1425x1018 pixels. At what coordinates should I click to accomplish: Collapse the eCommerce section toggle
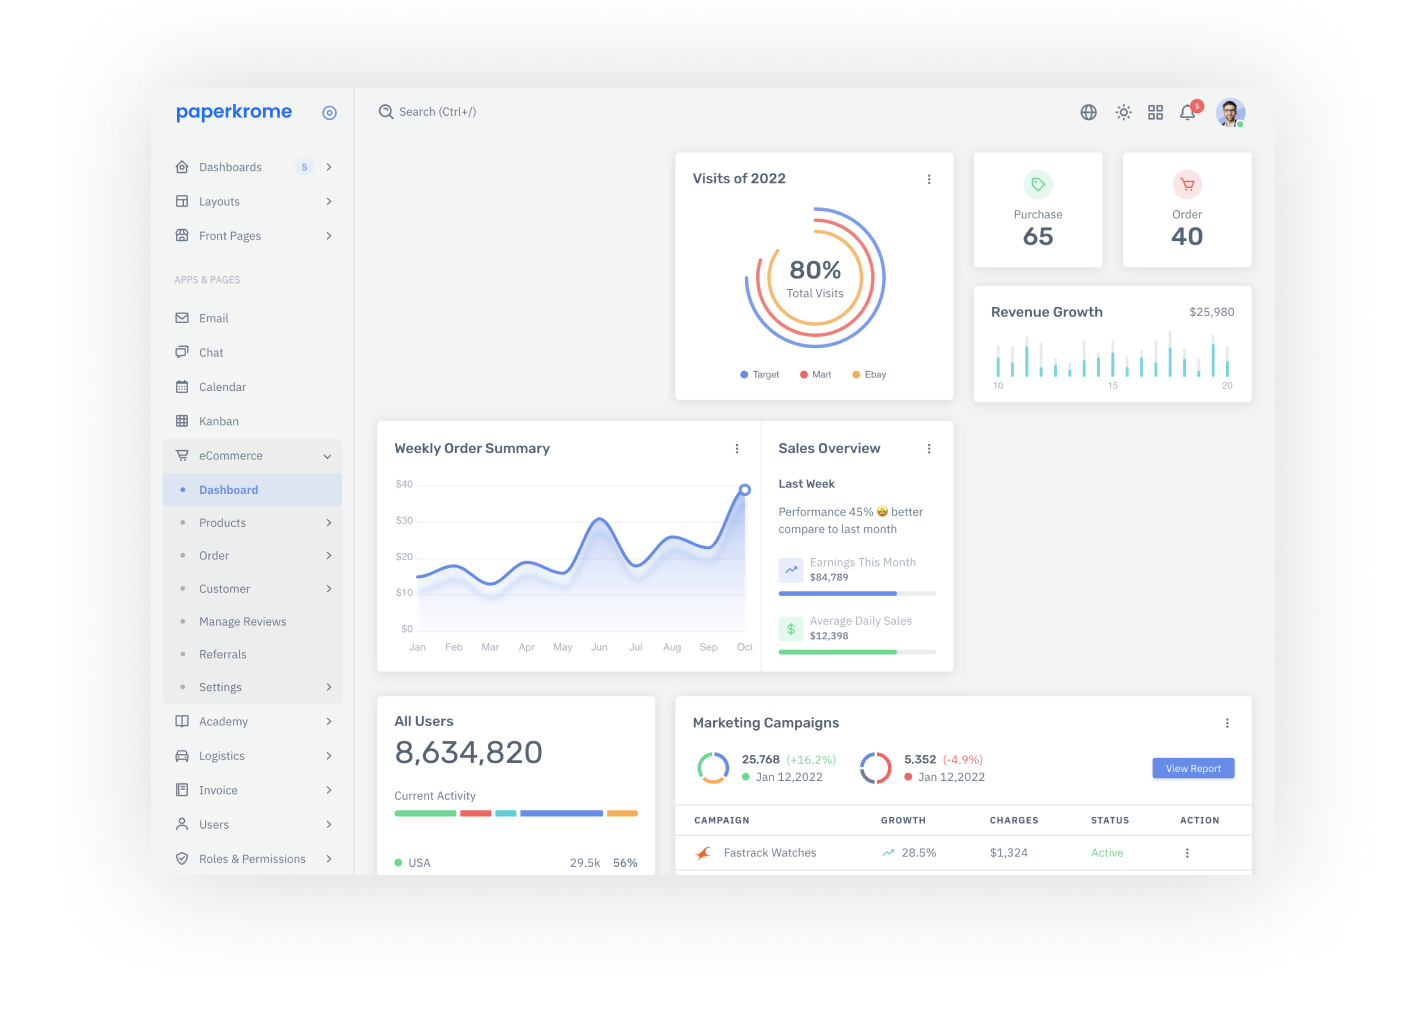(327, 455)
